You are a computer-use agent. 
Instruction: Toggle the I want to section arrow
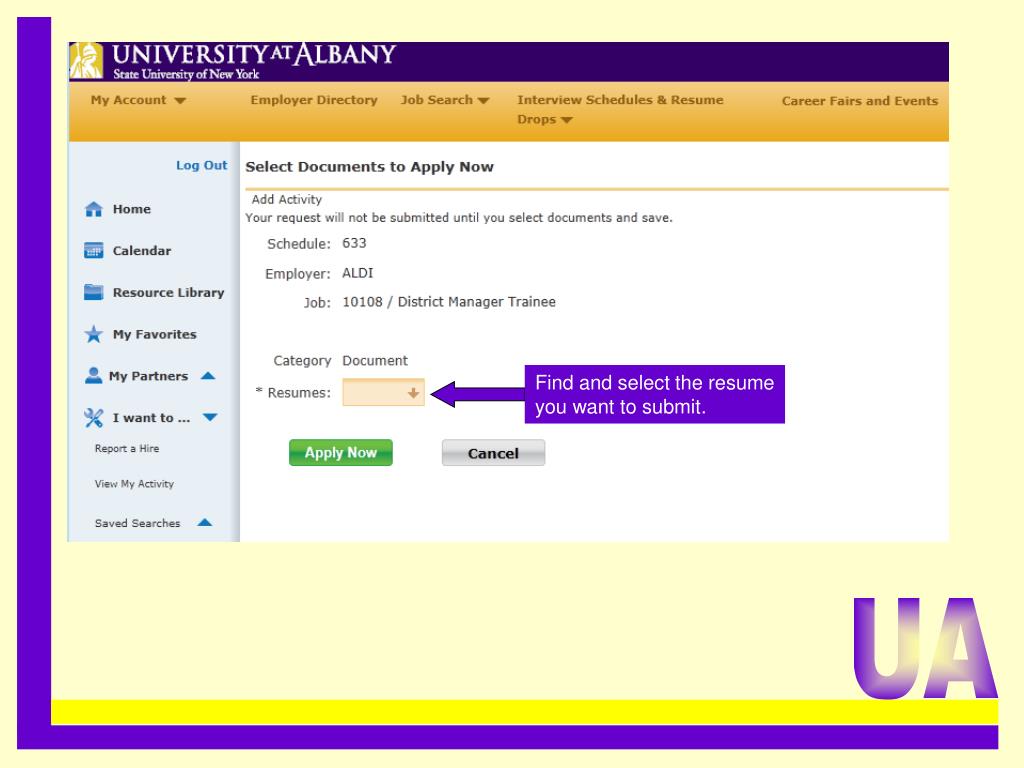pyautogui.click(x=210, y=417)
